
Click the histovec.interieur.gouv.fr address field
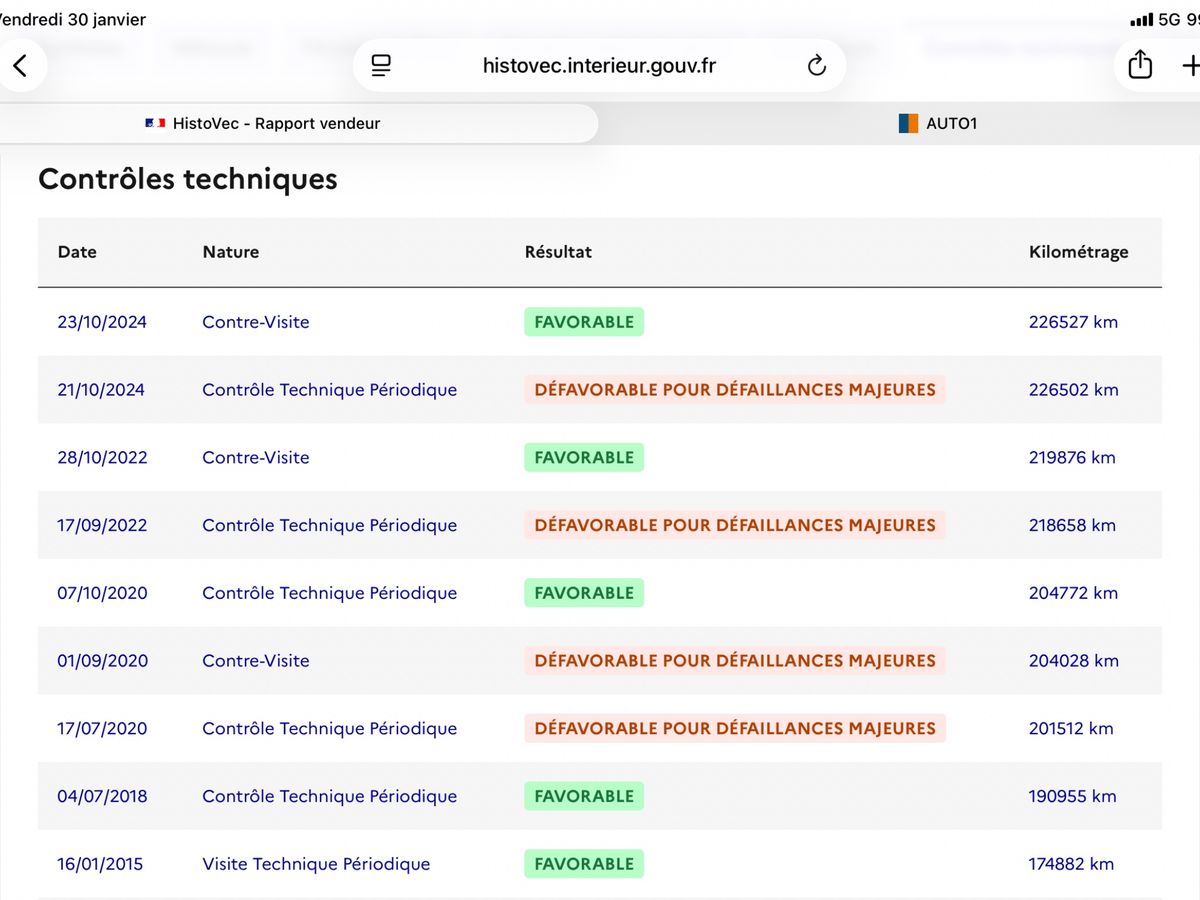click(x=599, y=66)
